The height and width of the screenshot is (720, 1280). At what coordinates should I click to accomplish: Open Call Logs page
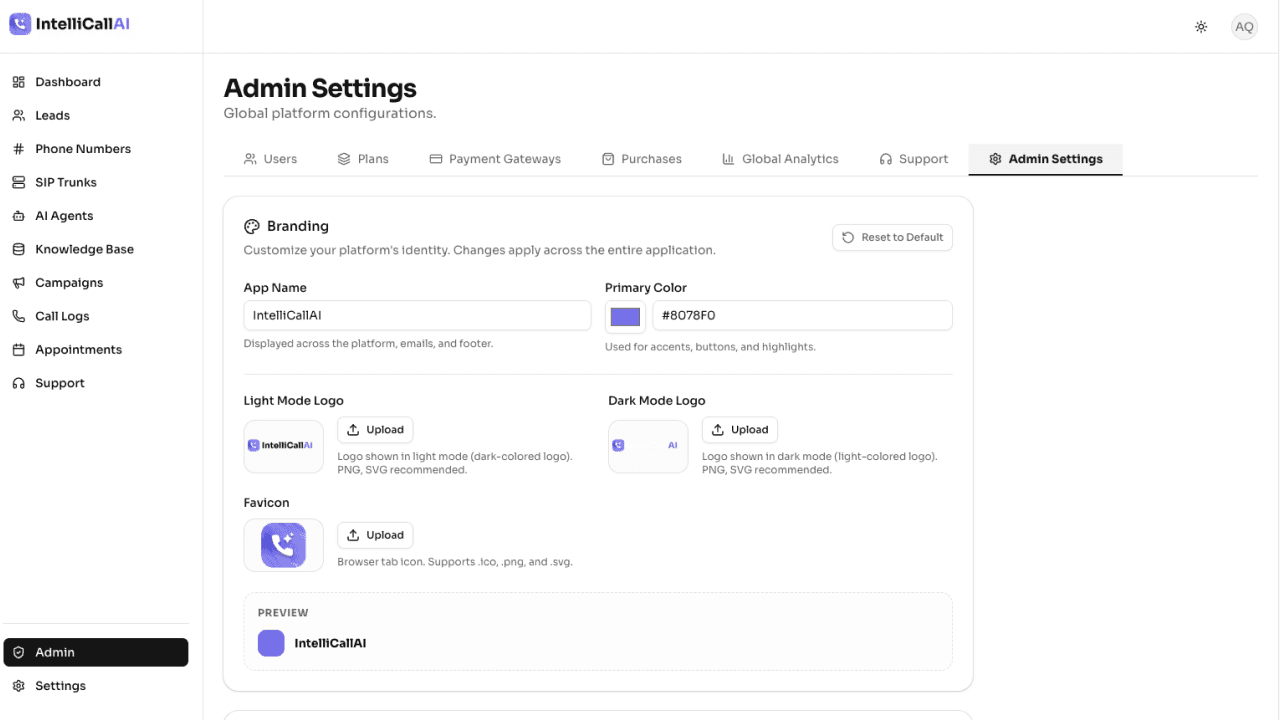96,316
